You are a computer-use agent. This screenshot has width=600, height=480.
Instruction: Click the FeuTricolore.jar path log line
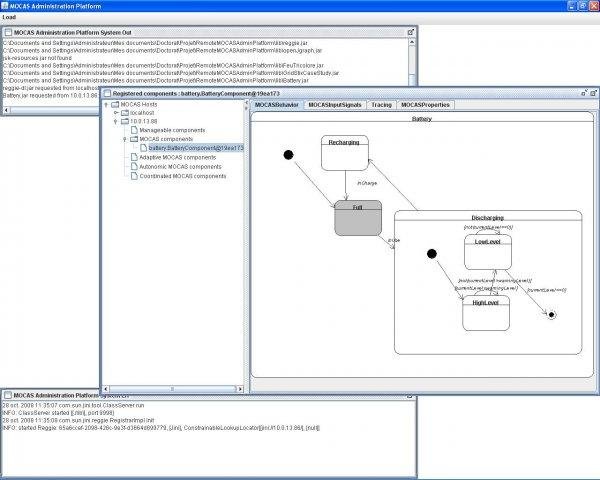coord(163,65)
